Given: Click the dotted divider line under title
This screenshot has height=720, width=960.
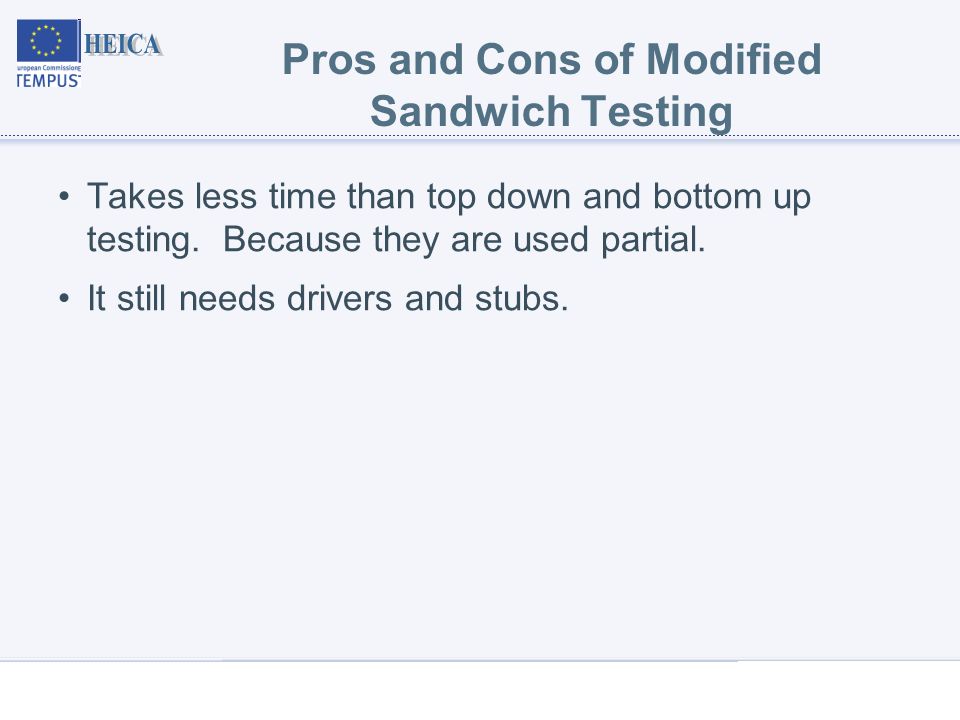Looking at the screenshot, I should coord(480,136).
